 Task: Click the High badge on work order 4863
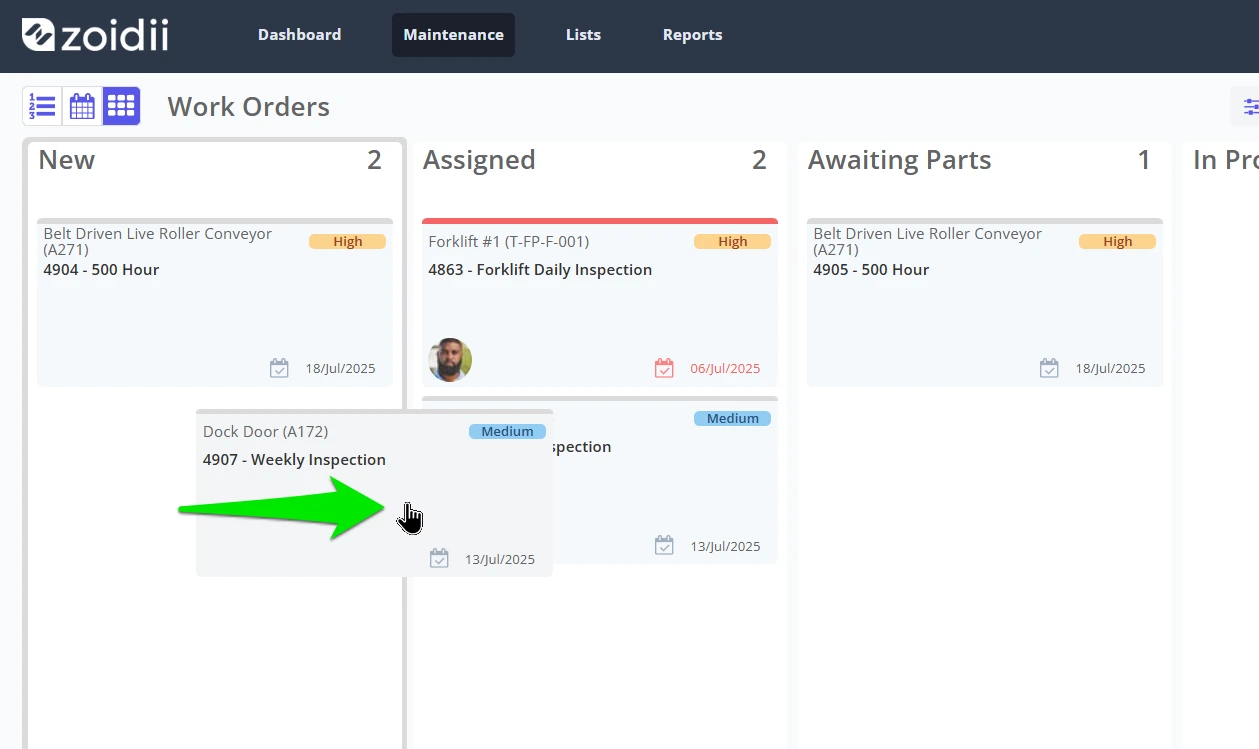point(732,241)
